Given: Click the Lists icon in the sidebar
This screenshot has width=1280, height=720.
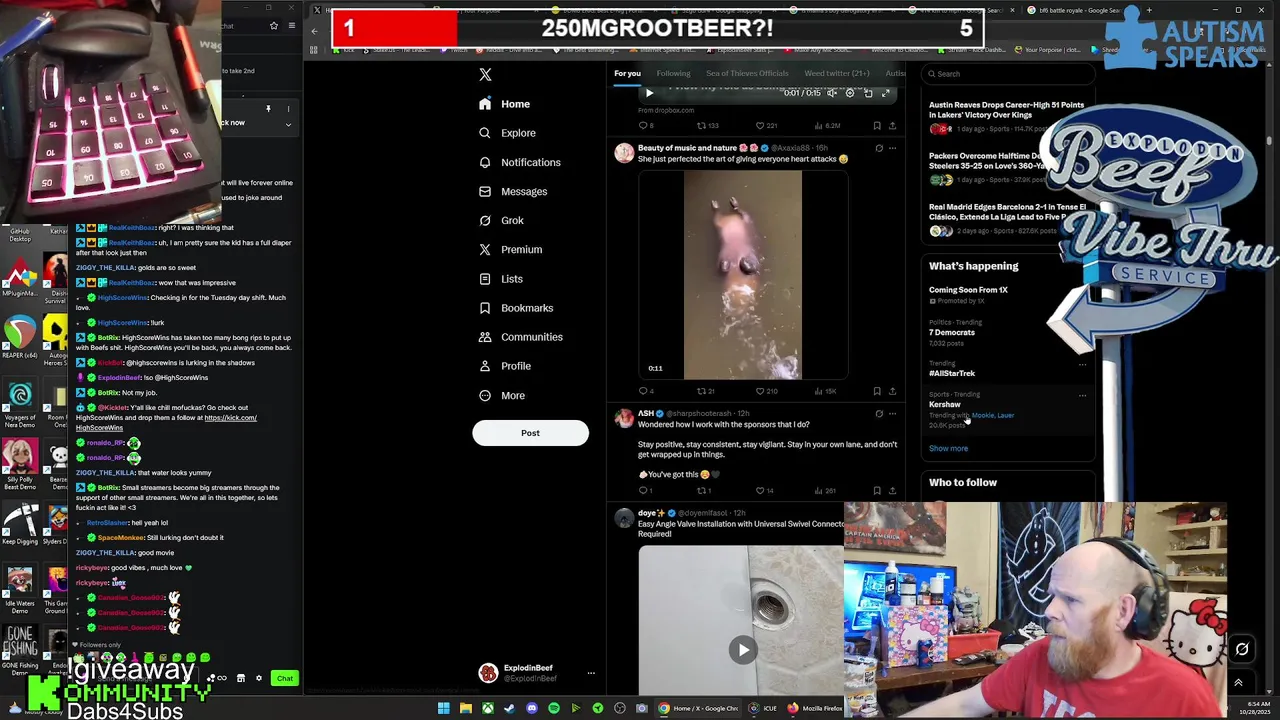Looking at the screenshot, I should coord(485,279).
